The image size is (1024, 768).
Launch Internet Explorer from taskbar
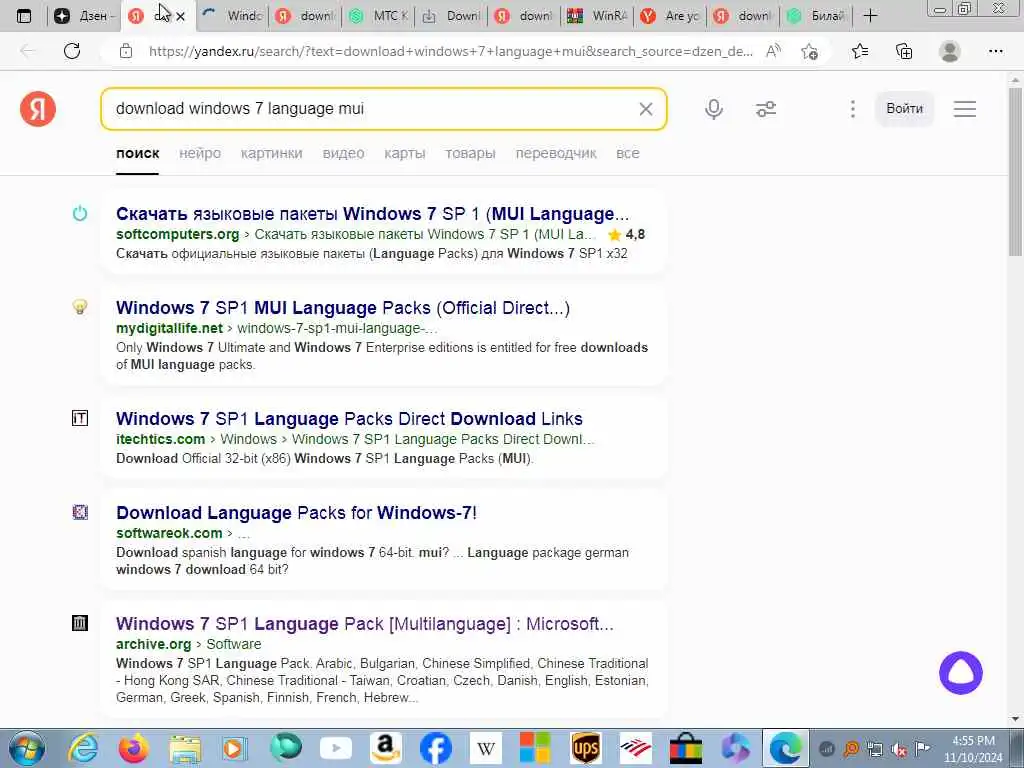(x=84, y=748)
